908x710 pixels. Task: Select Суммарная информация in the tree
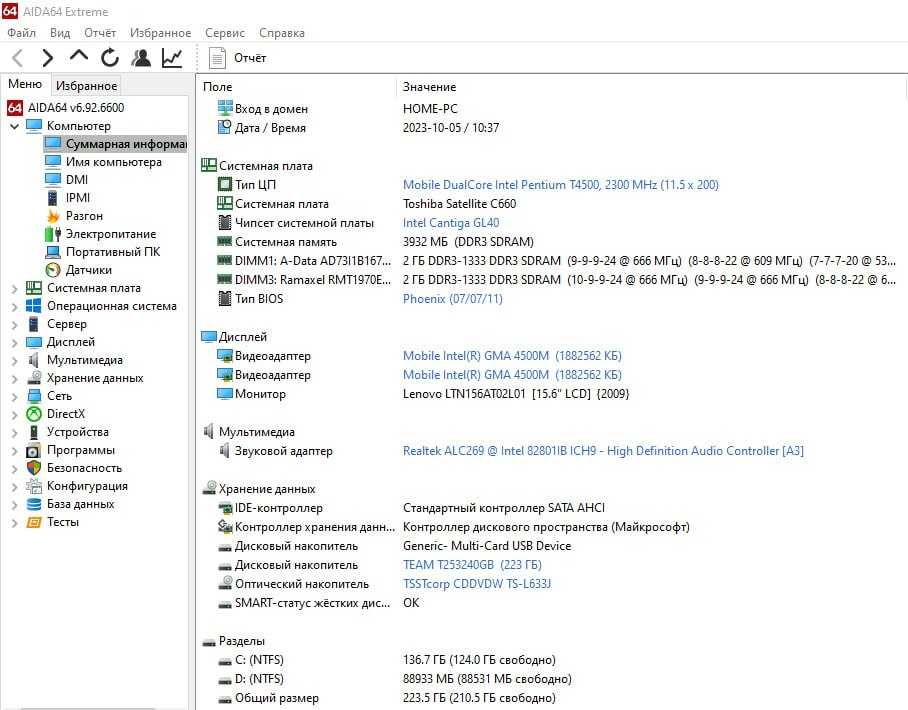point(116,144)
